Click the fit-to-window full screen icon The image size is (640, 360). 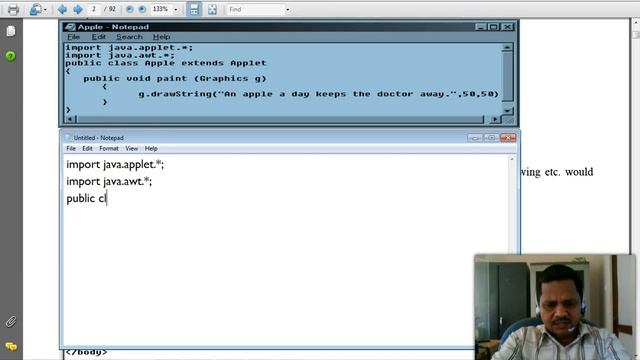(212, 9)
